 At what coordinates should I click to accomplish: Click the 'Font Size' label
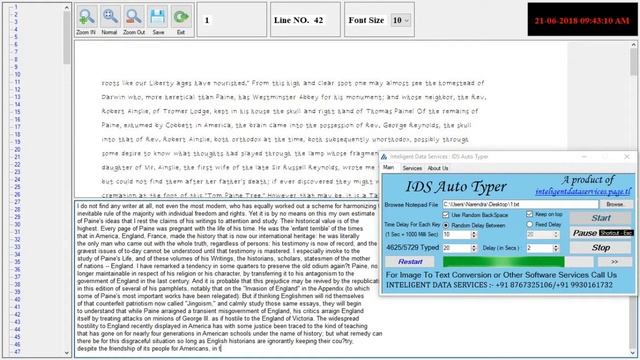(x=366, y=20)
